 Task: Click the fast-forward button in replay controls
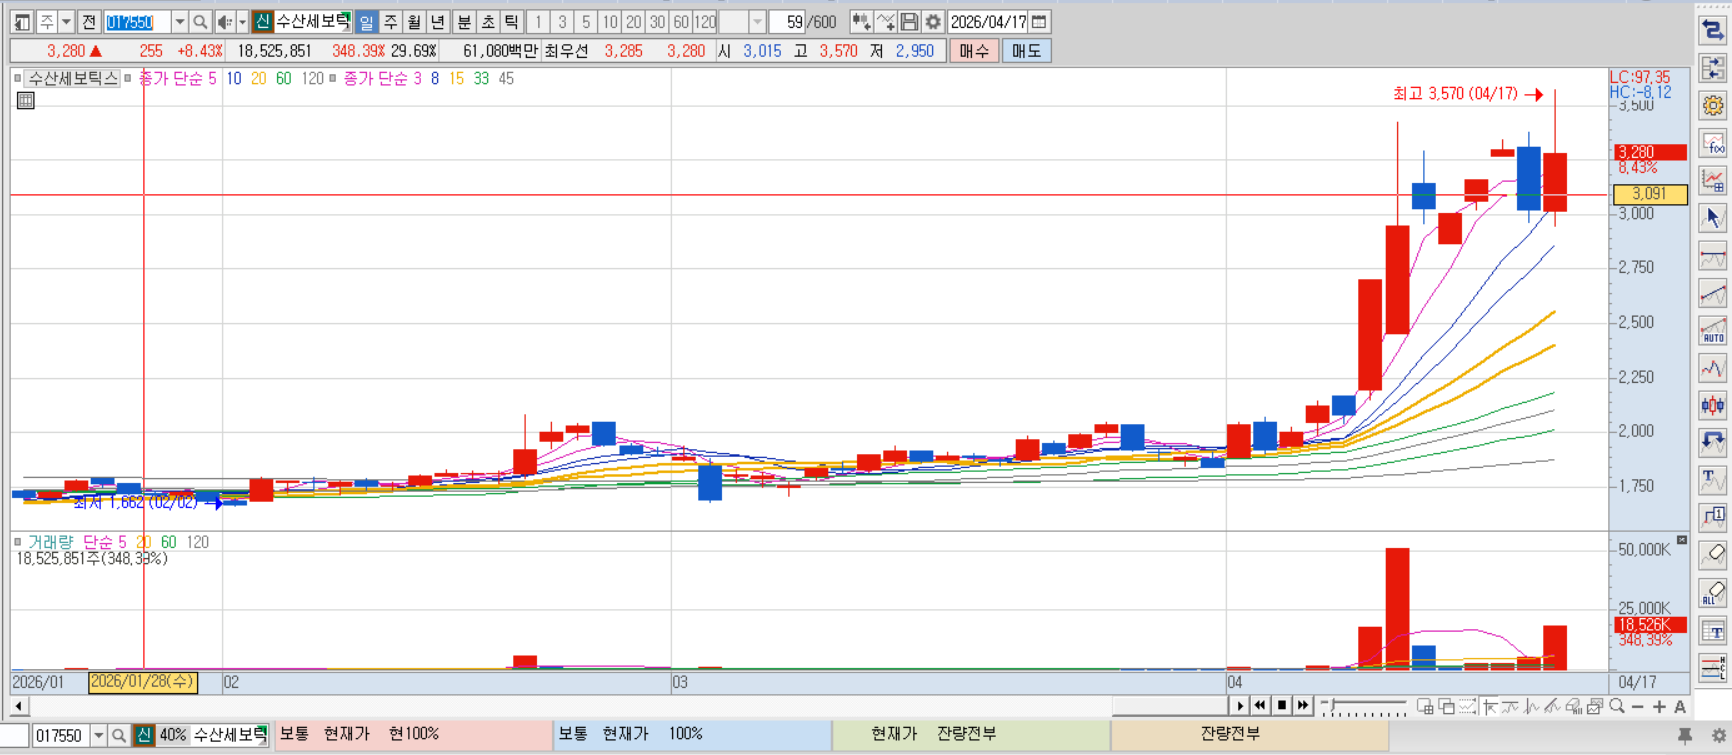pyautogui.click(x=1303, y=706)
